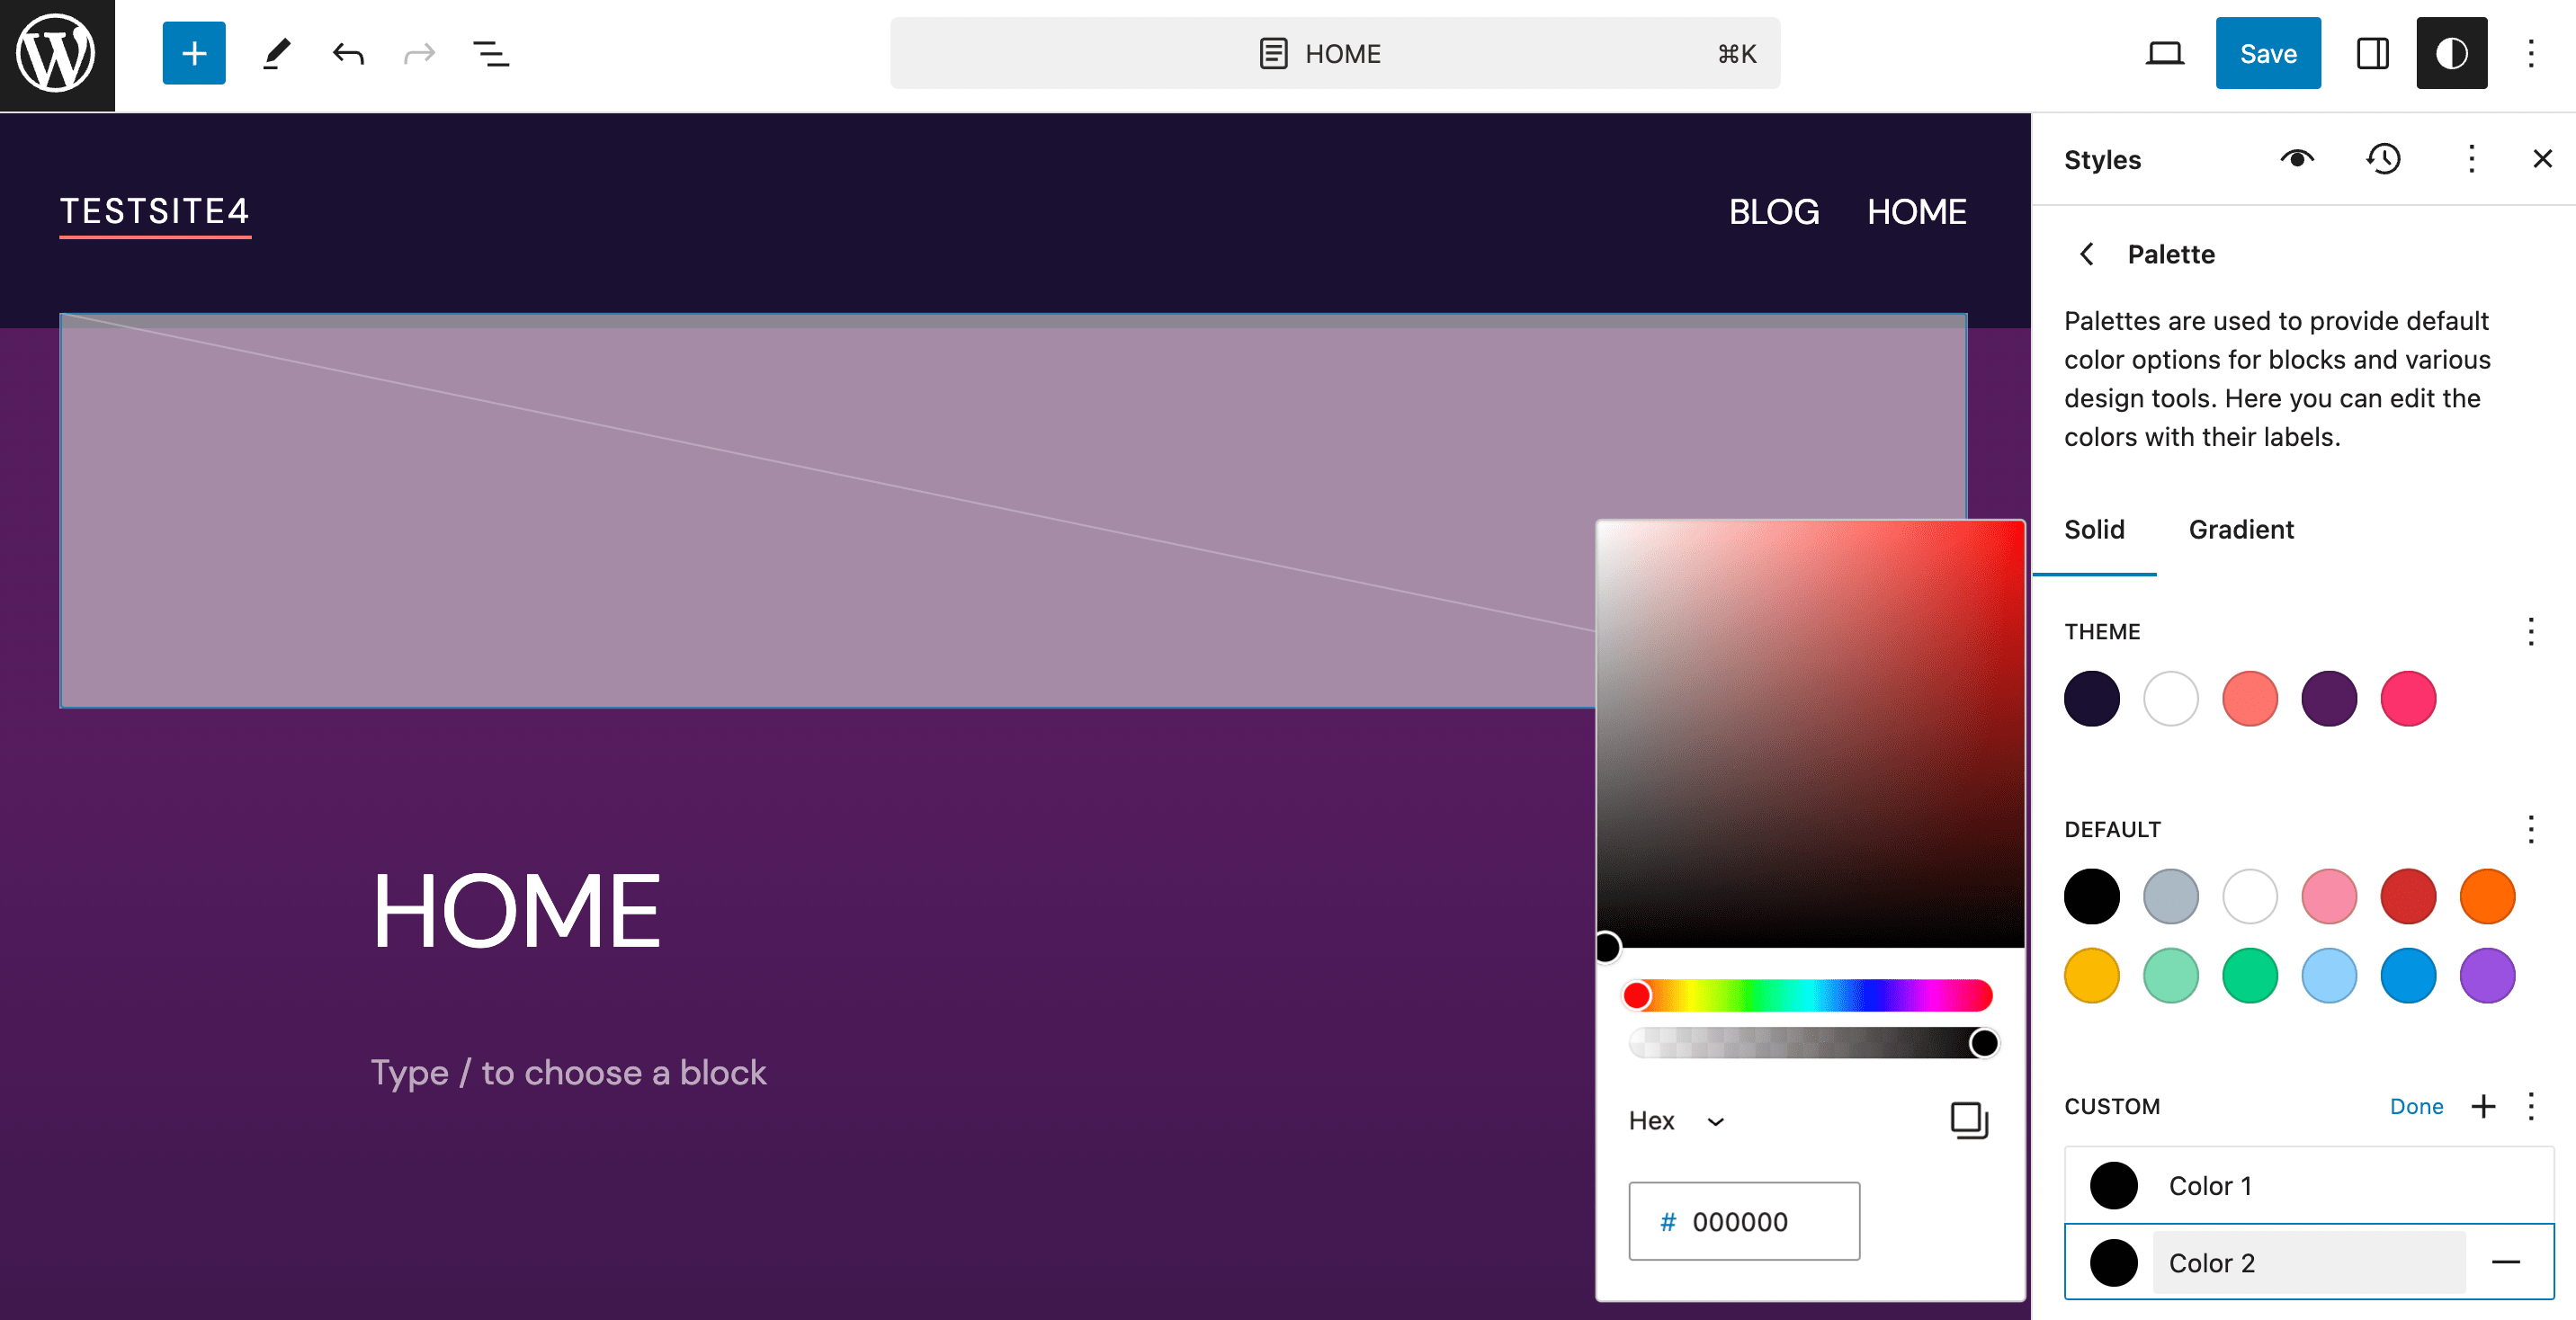Open the Hex color format dropdown
Screen dimensions: 2576x1320
[1678, 1120]
